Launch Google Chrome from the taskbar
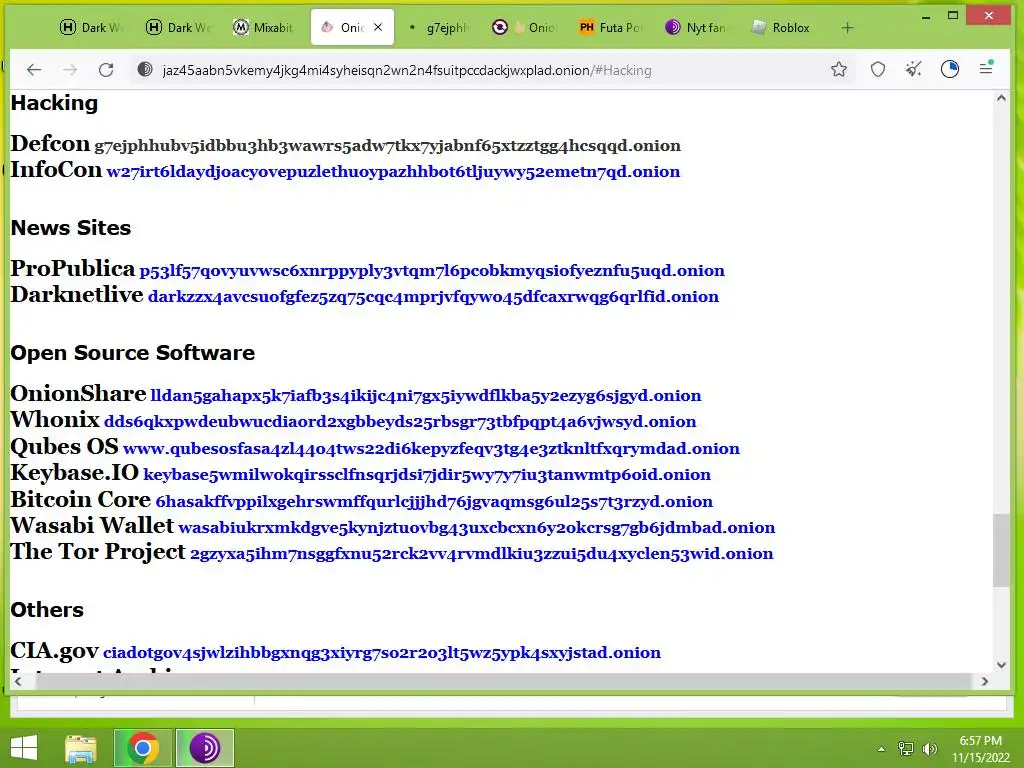Image resolution: width=1024 pixels, height=768 pixels. 142,748
